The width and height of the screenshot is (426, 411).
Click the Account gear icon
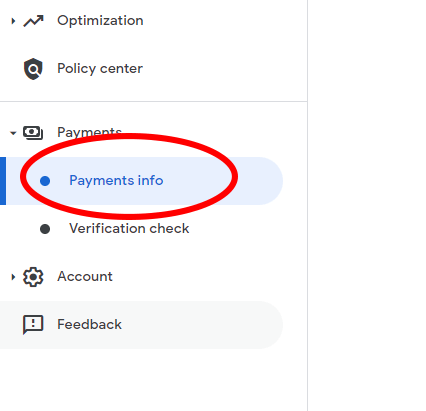point(33,277)
